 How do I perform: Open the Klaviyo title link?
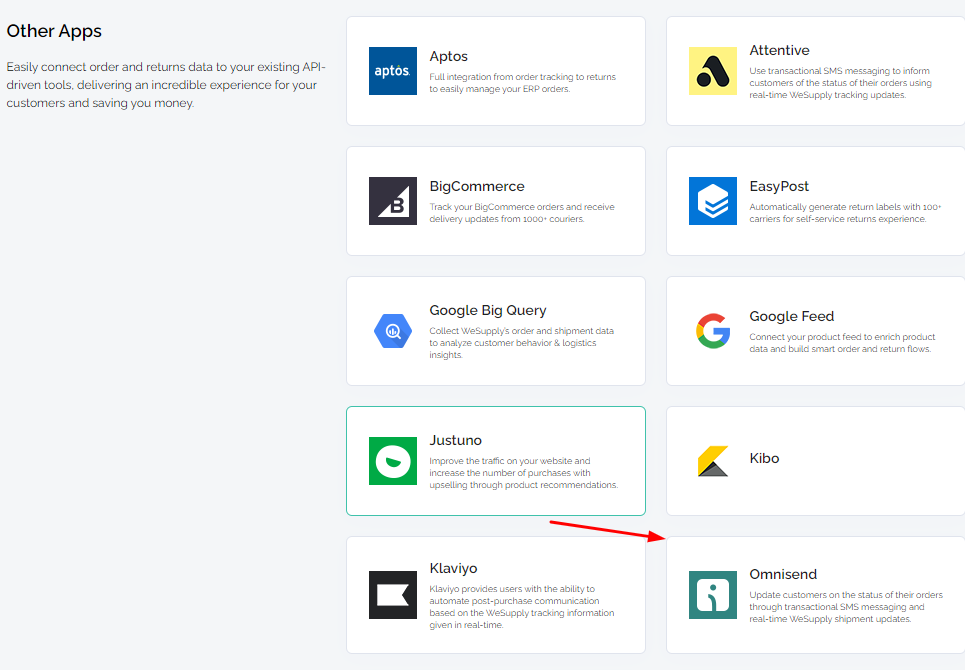point(454,568)
